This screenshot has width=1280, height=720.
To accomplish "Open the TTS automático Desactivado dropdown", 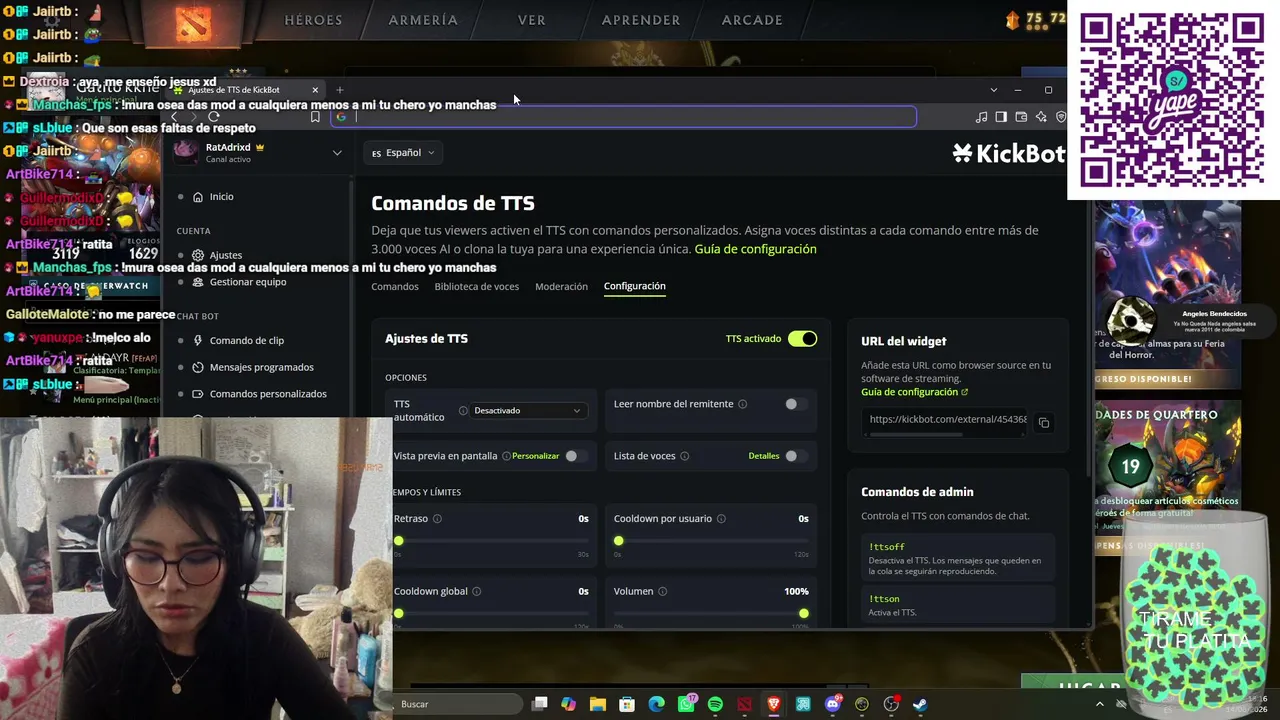I will tap(527, 411).
